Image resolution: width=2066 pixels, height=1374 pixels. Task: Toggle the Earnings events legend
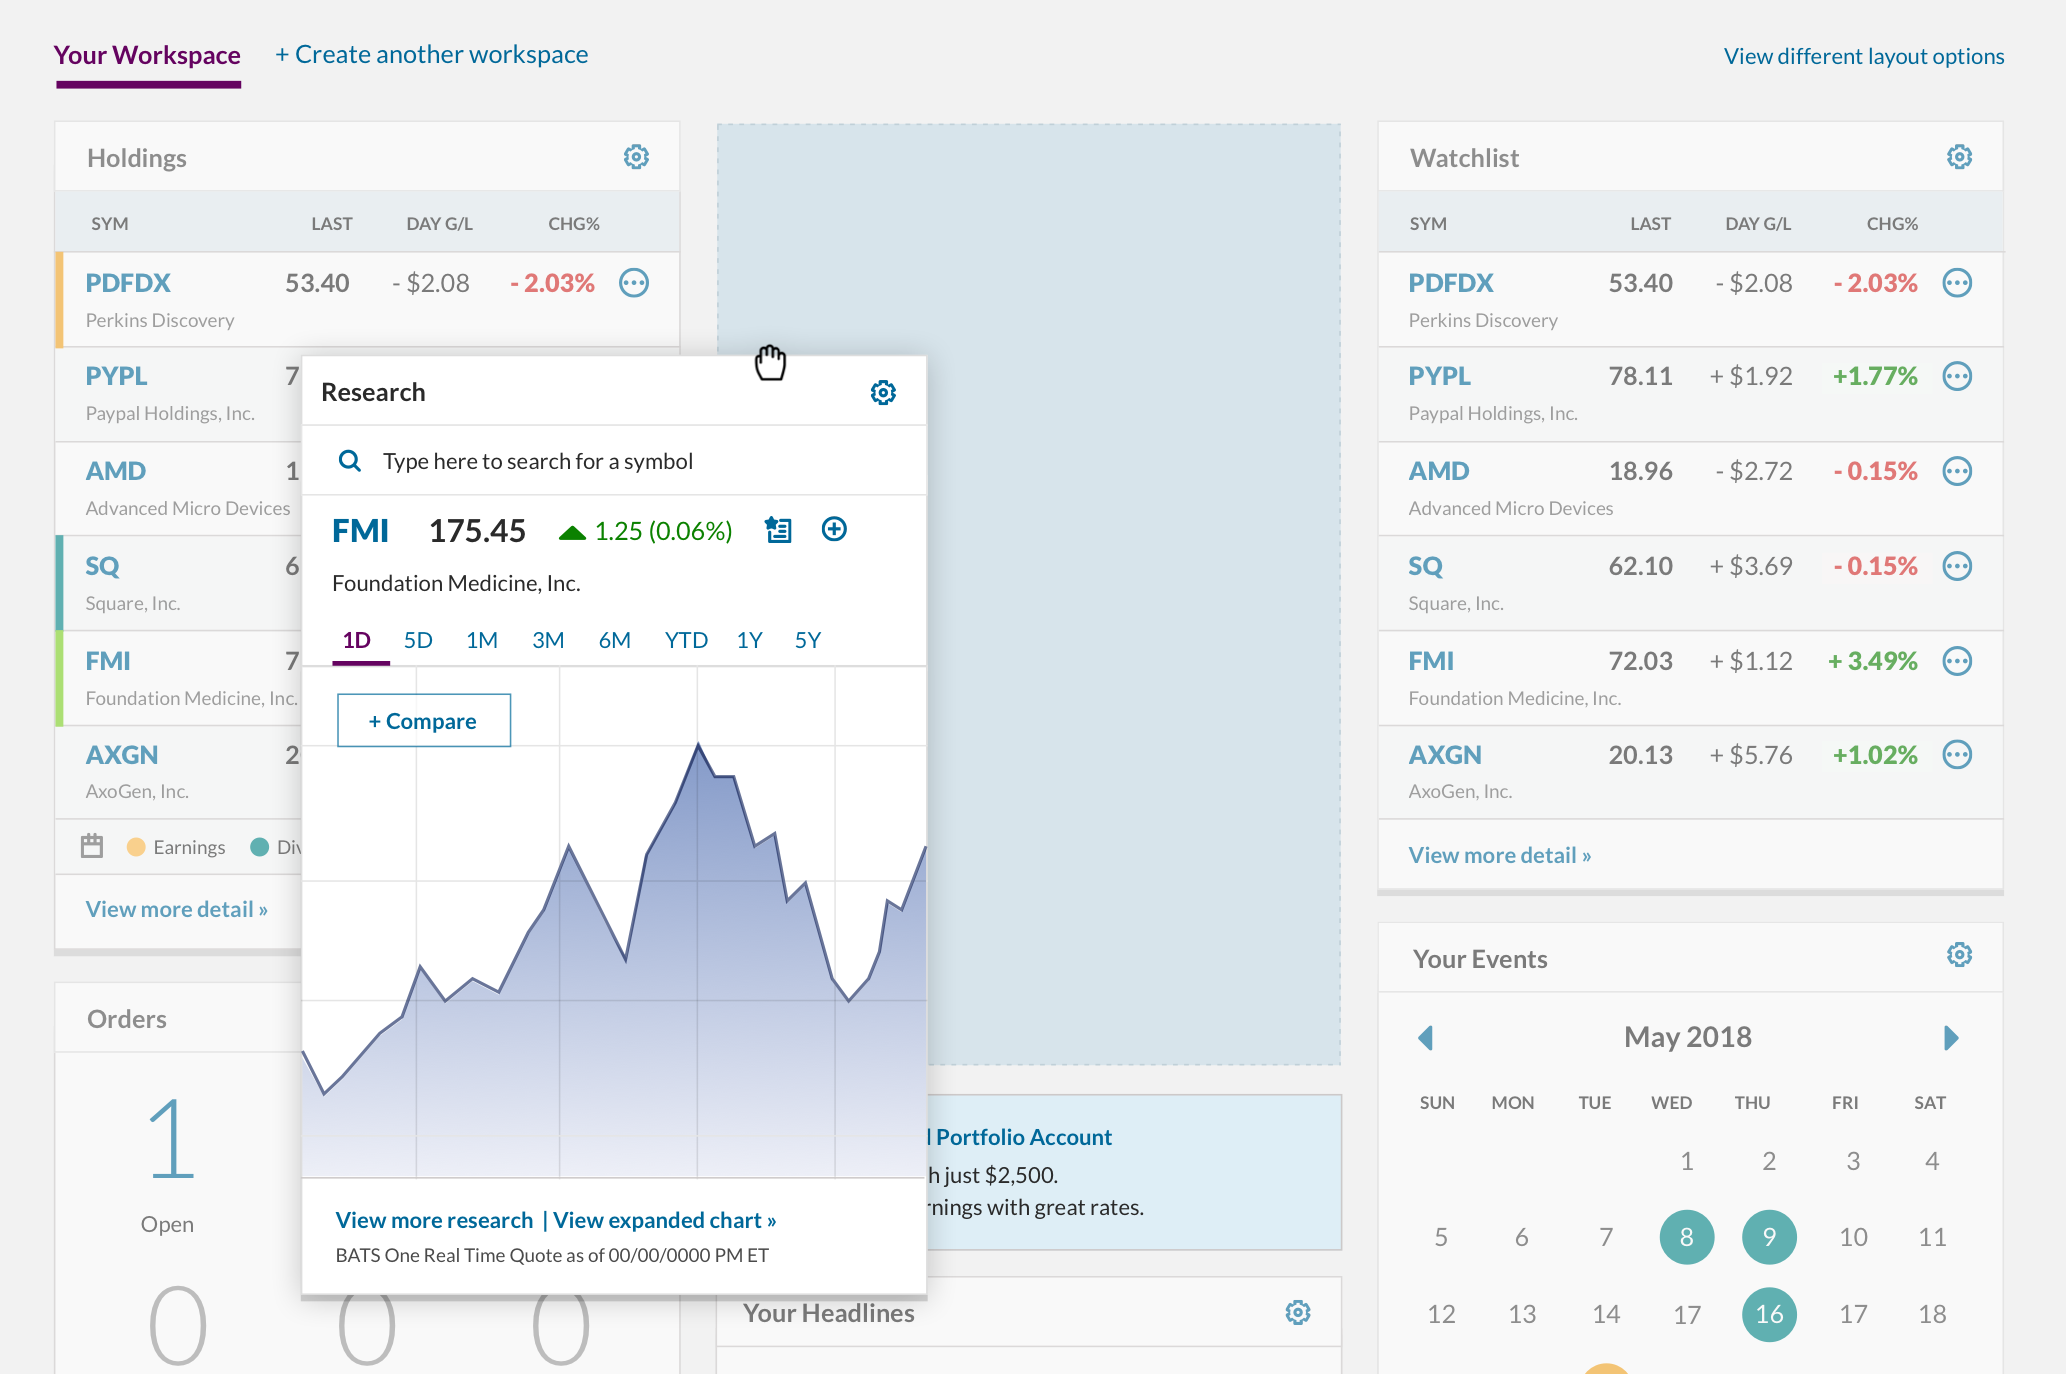[x=138, y=846]
